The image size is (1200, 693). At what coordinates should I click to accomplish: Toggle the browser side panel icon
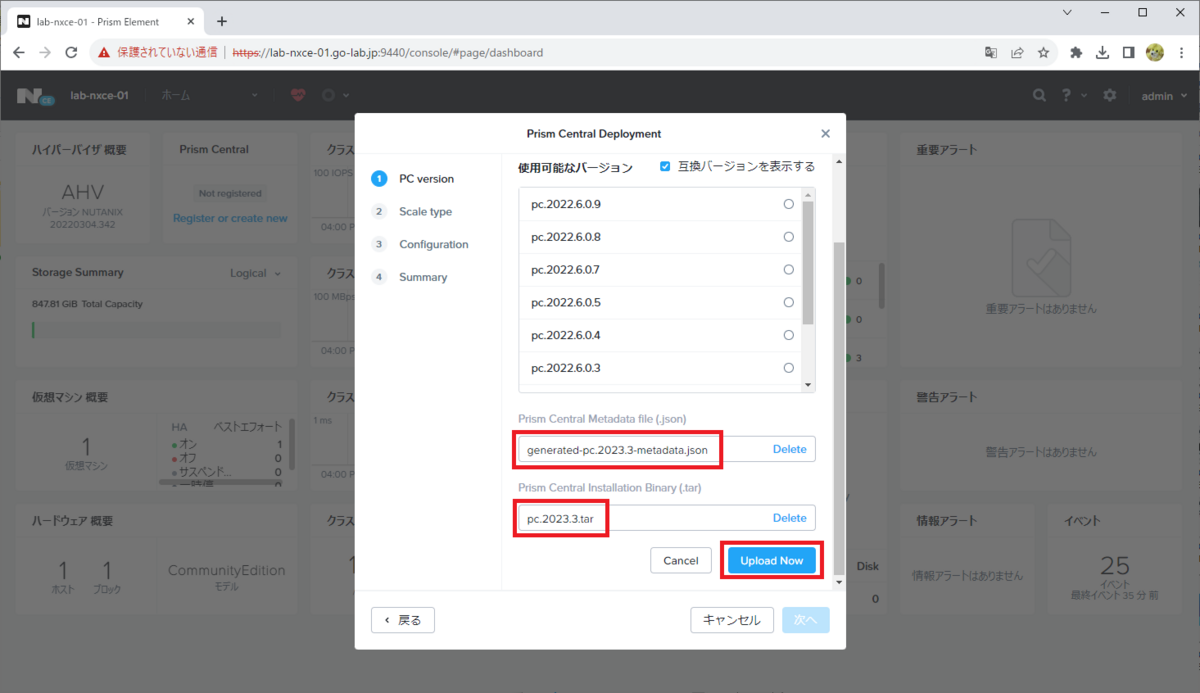pyautogui.click(x=1128, y=52)
